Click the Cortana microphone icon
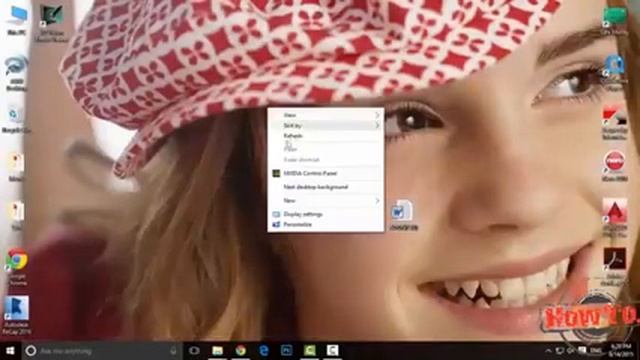Viewport: 640px width, 360px height. point(173,351)
